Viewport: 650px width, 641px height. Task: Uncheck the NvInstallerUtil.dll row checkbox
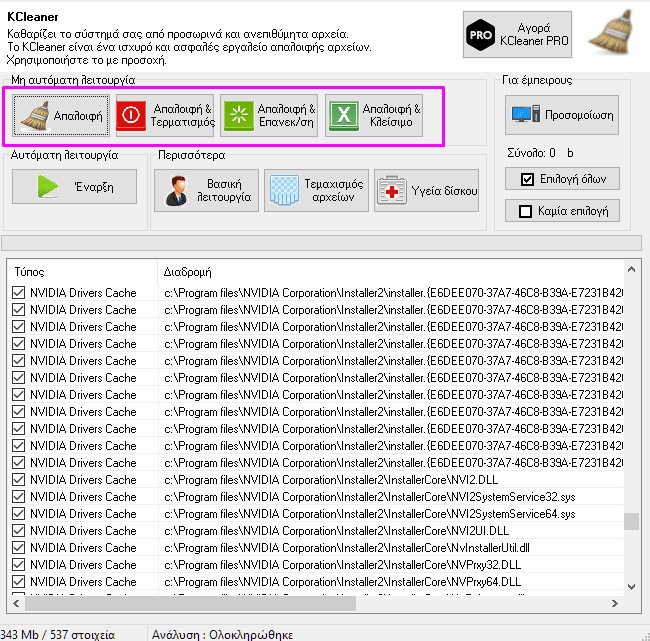(x=18, y=548)
